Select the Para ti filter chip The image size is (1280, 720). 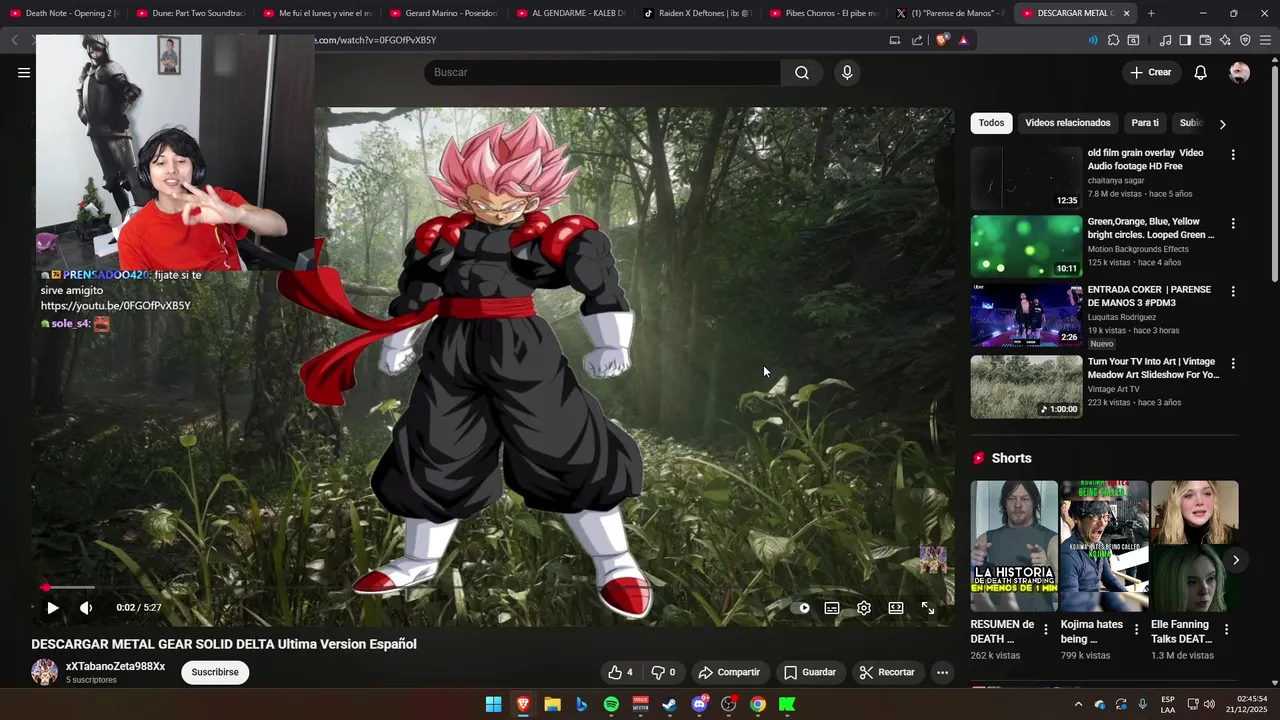1145,123
